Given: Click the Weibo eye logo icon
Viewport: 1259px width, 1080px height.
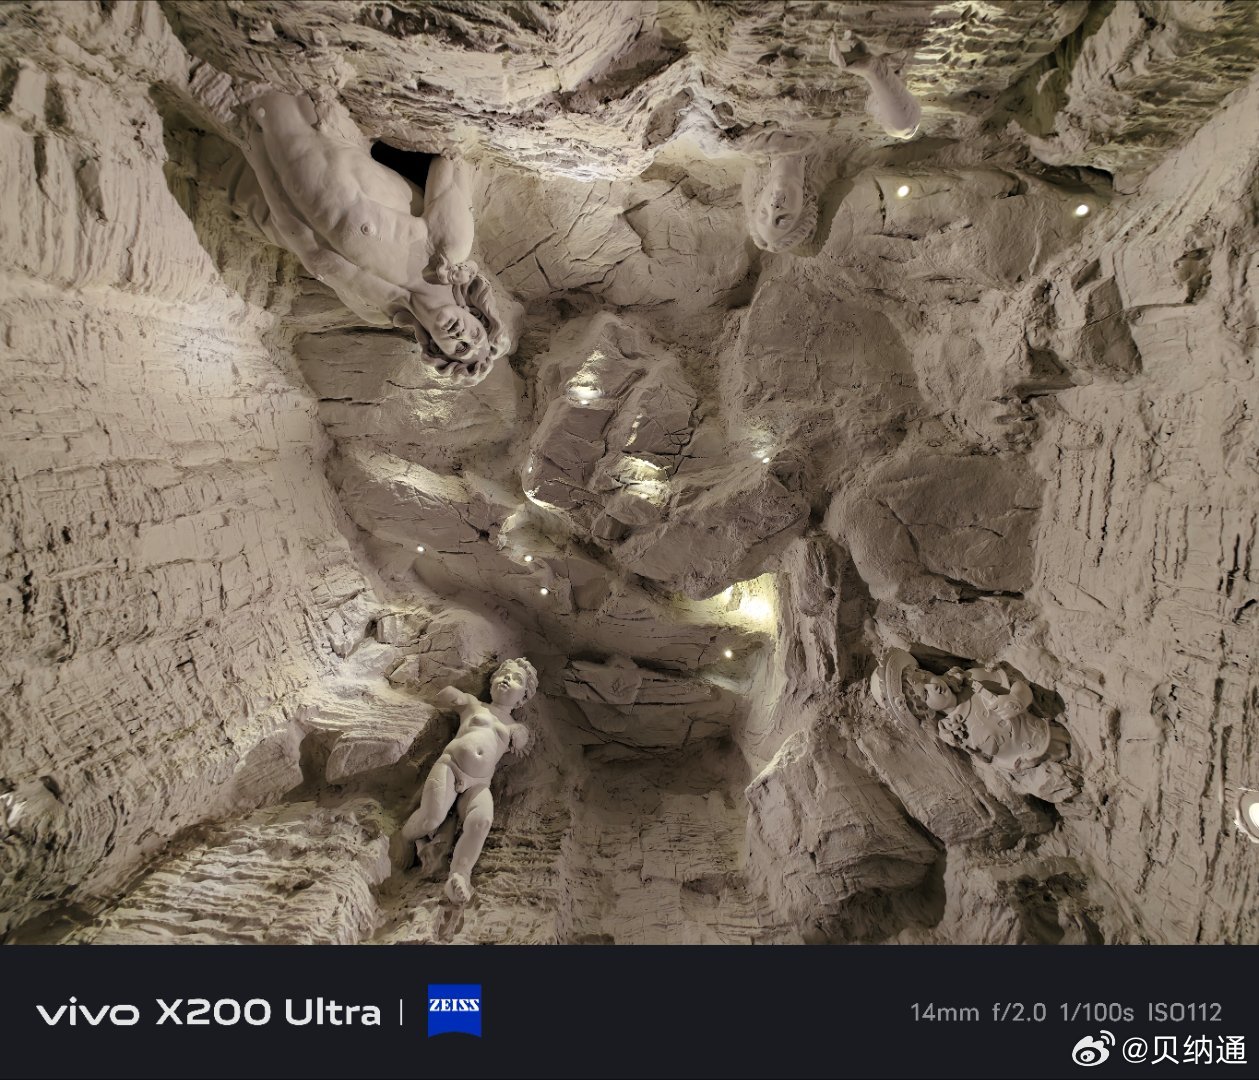Looking at the screenshot, I should point(1093,1050).
